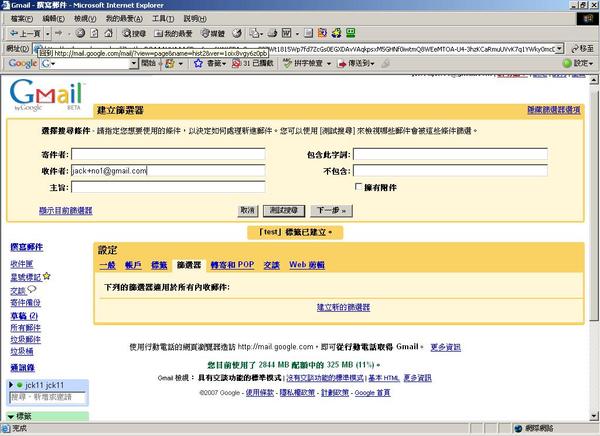The height and width of the screenshot is (436, 600).
Task: Click the Next Step (下一步 ») button
Action: click(x=331, y=211)
